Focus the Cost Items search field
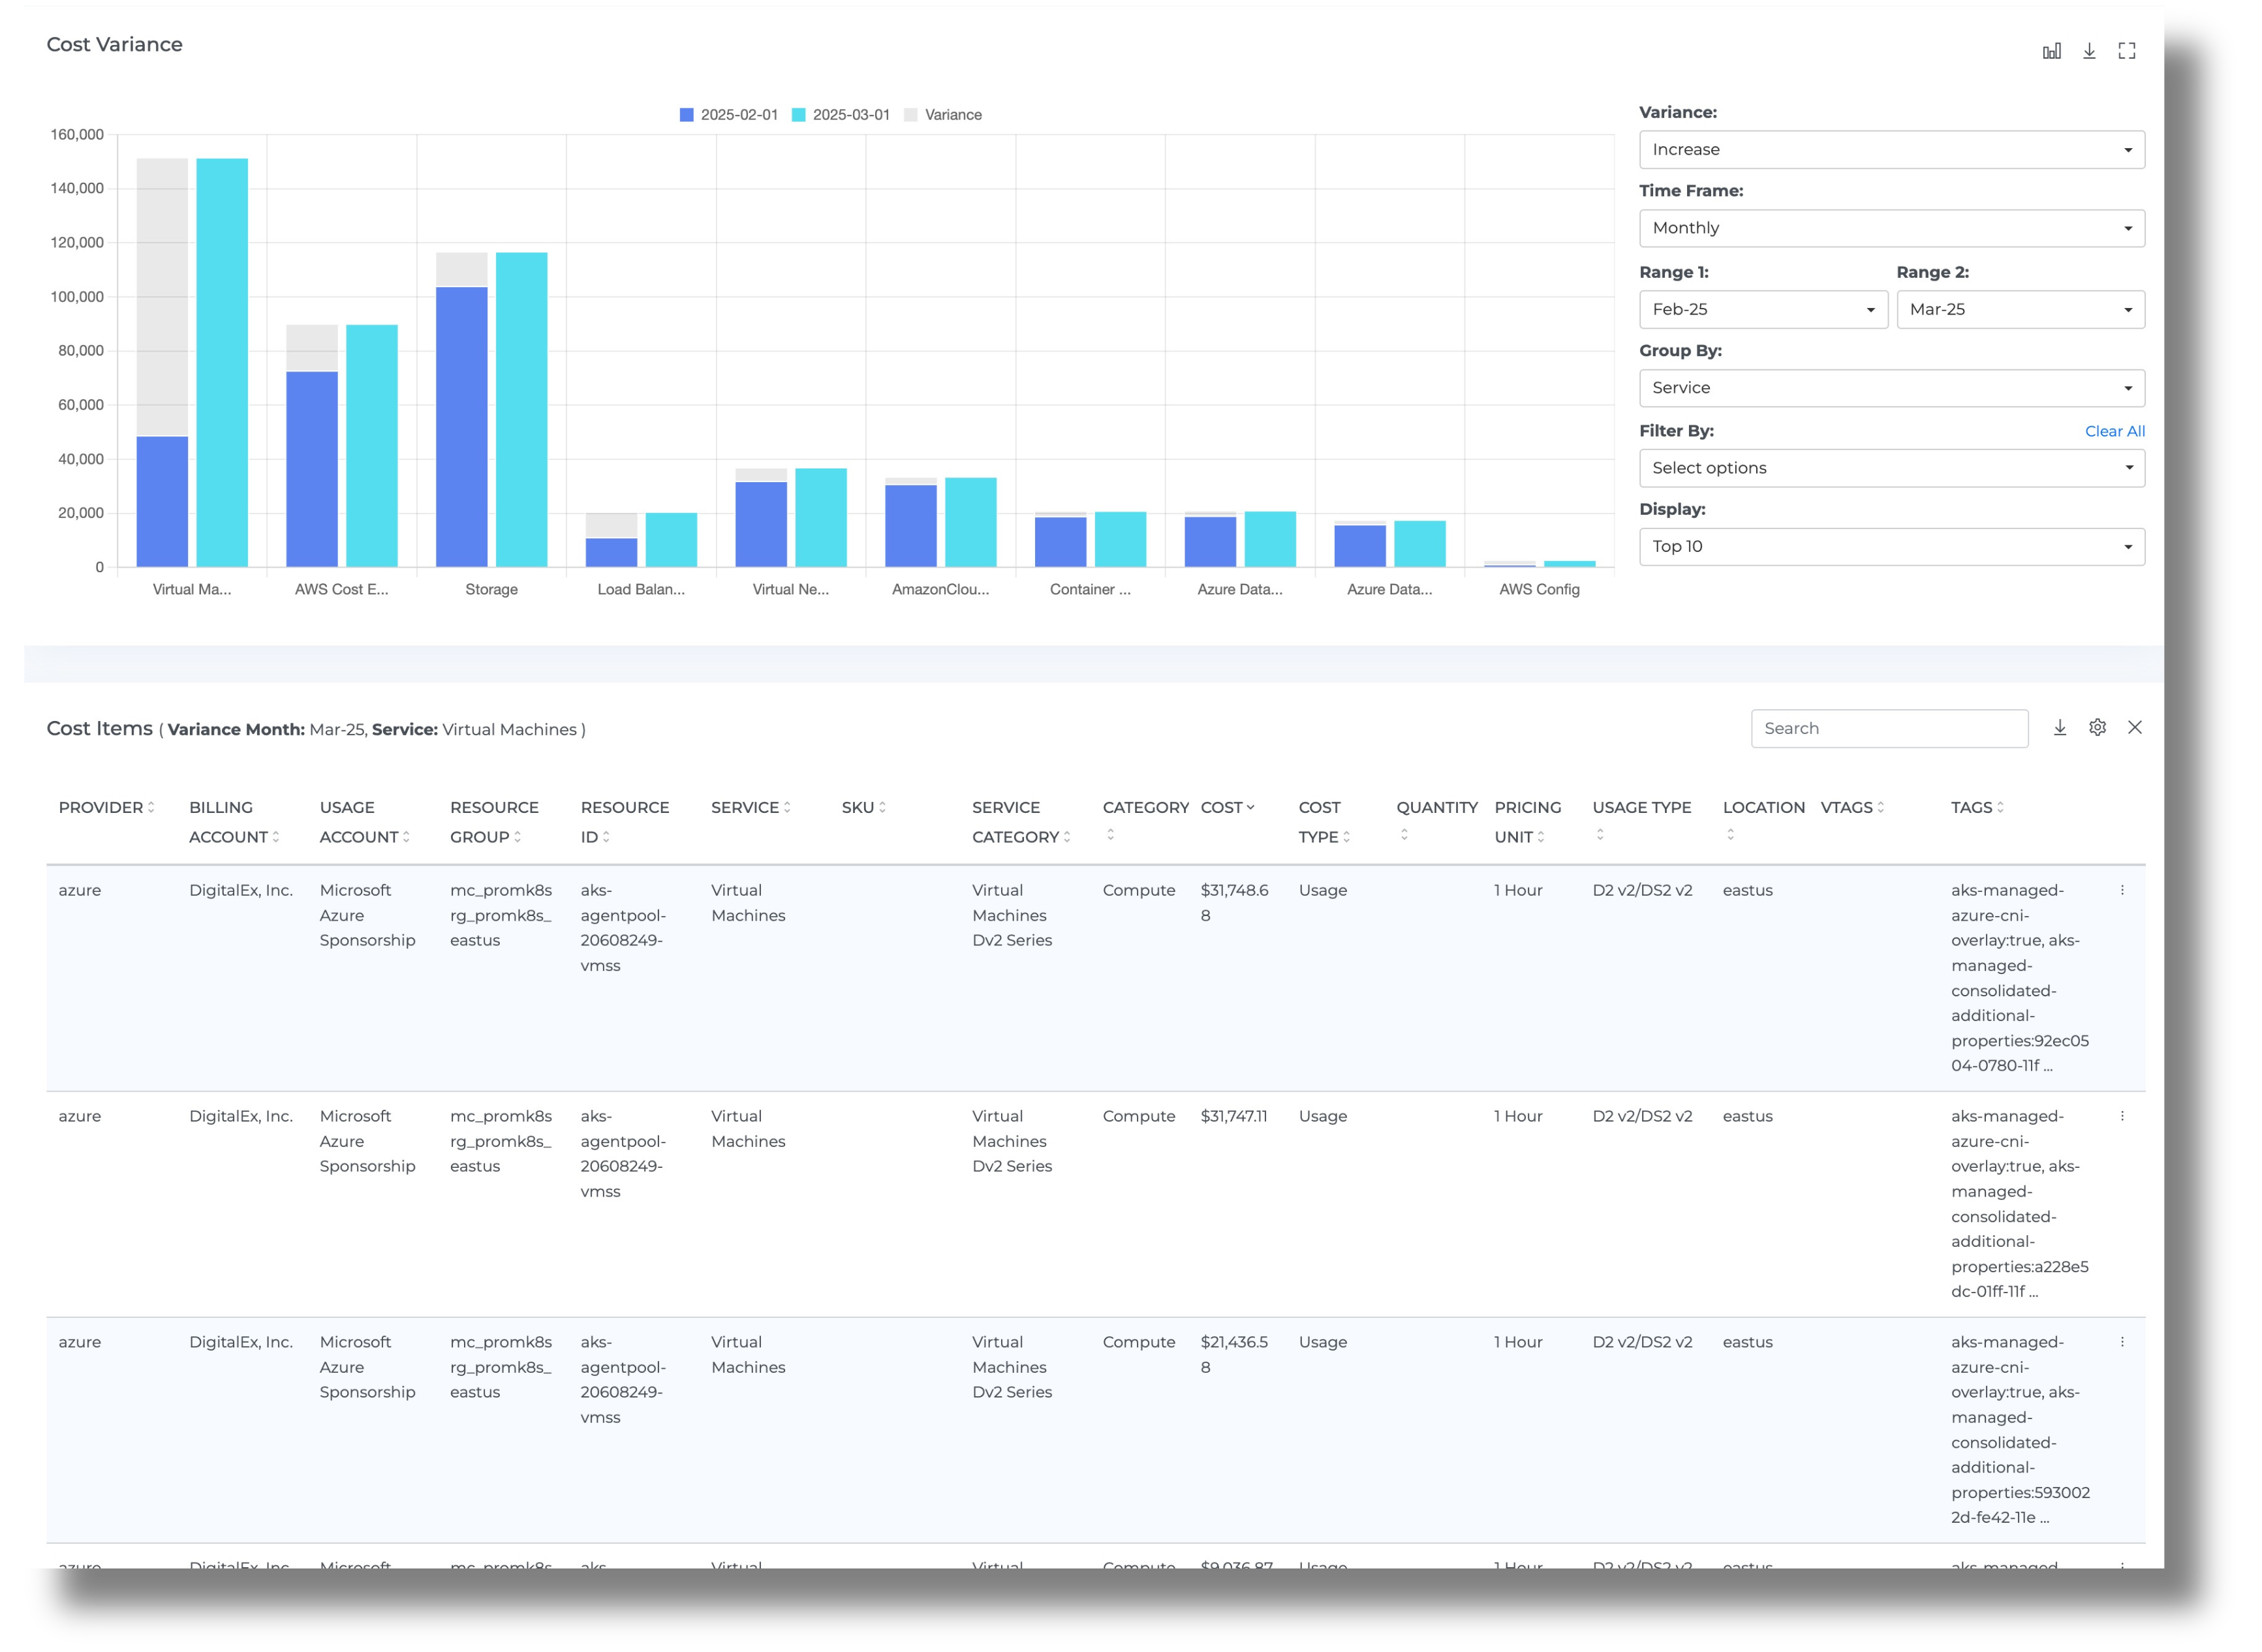 (x=1888, y=728)
